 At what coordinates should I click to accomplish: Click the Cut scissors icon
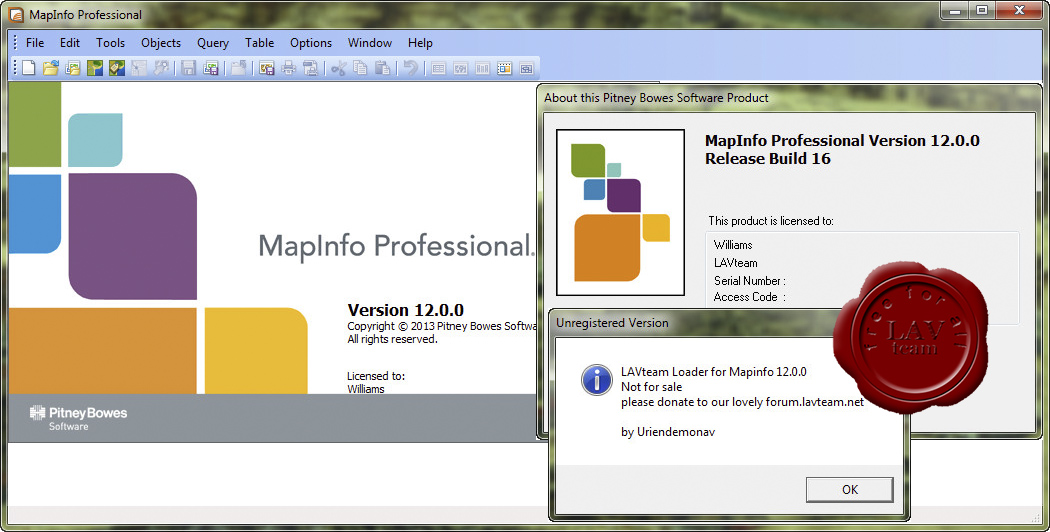point(339,68)
